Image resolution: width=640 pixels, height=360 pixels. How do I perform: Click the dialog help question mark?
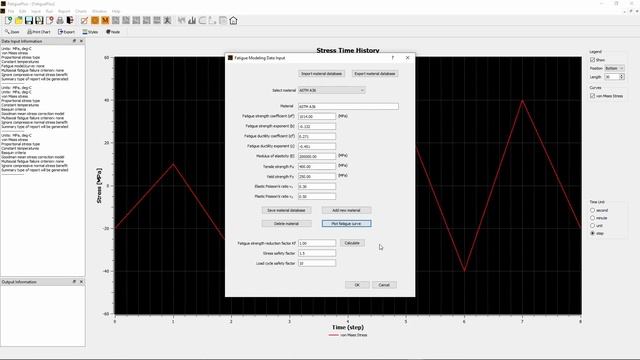click(x=393, y=58)
